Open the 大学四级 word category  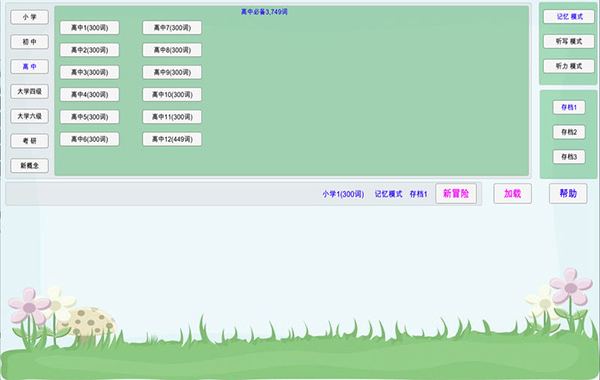(x=29, y=91)
